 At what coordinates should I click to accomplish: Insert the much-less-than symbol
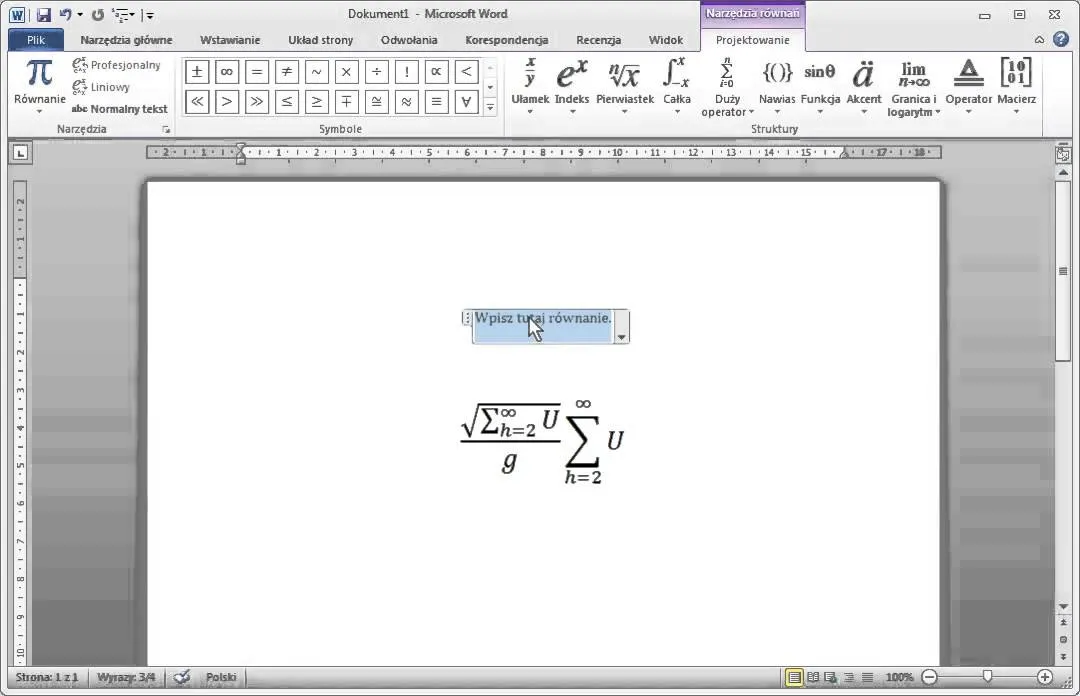tap(196, 102)
